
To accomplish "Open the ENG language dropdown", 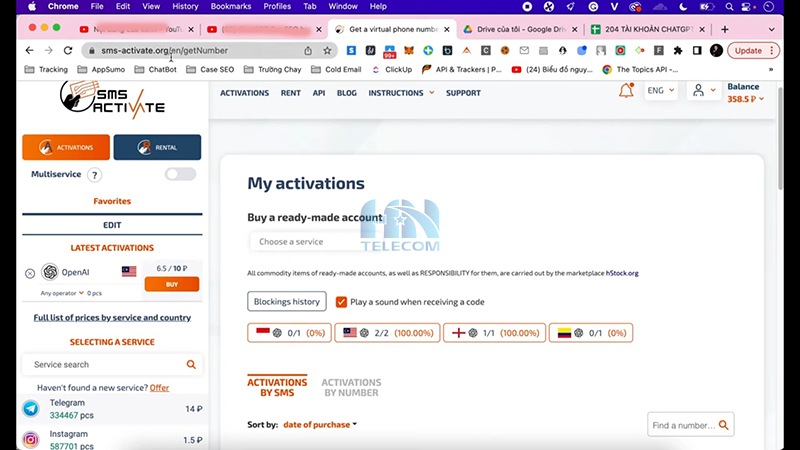I will click(x=660, y=91).
